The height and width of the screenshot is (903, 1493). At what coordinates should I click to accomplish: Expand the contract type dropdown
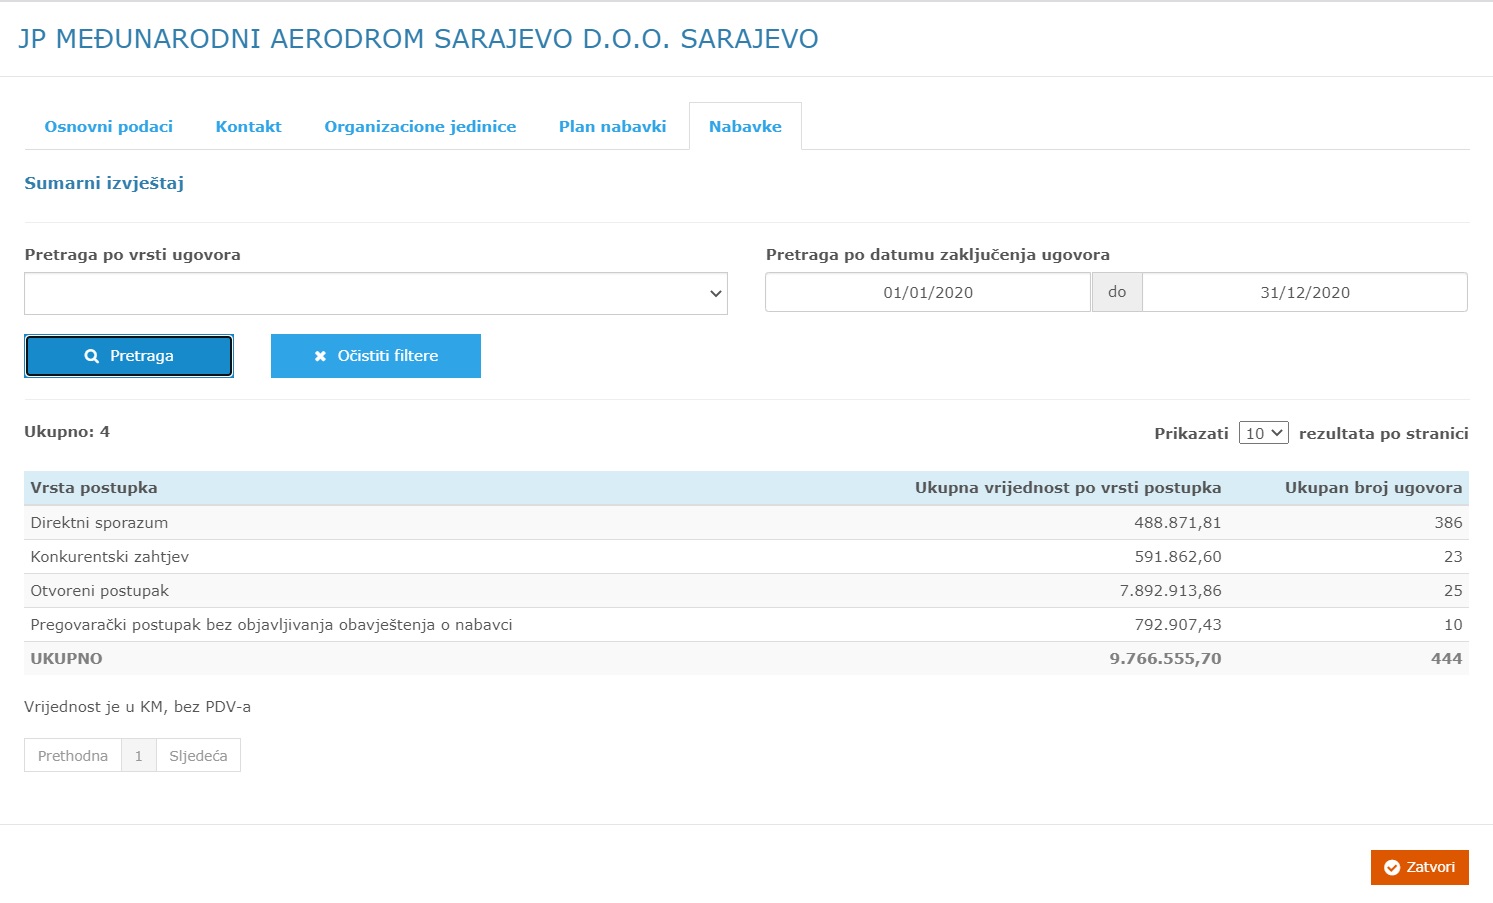click(x=376, y=294)
